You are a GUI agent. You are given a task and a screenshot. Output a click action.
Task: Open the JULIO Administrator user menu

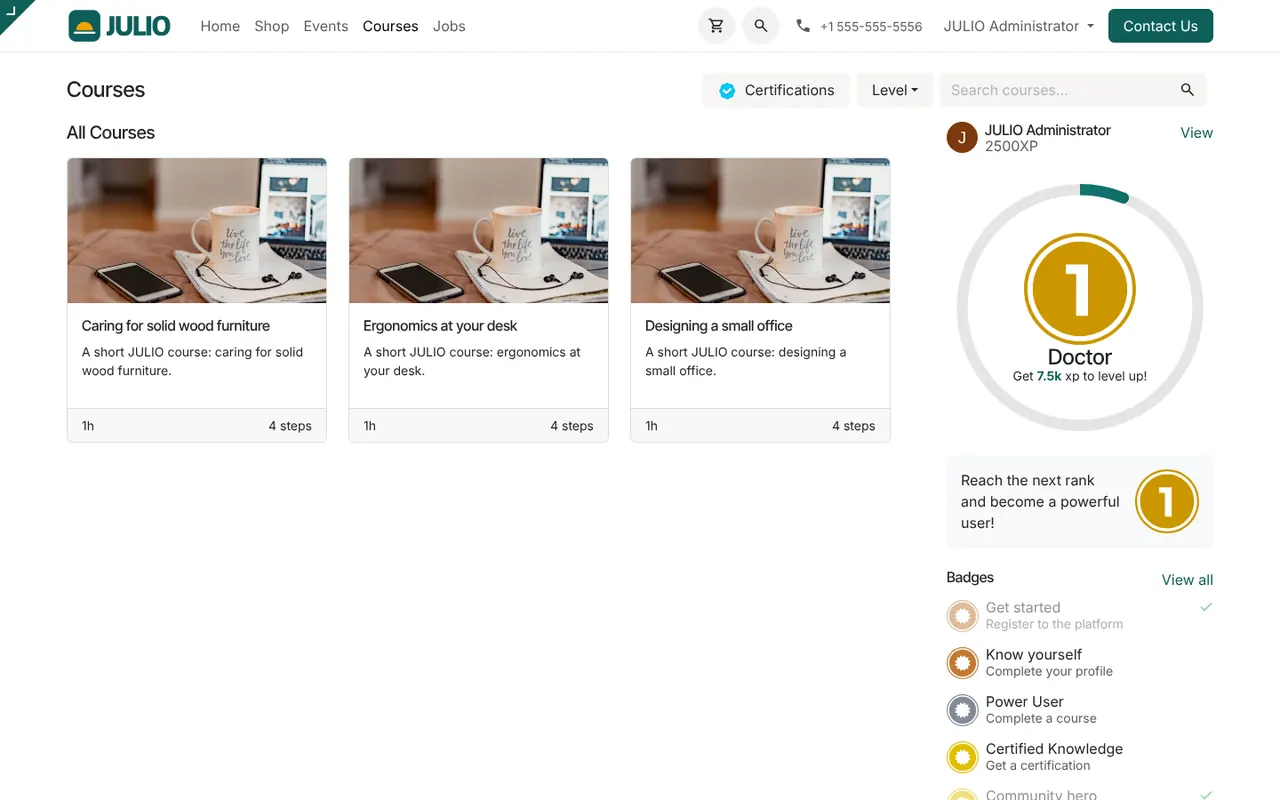click(1018, 26)
